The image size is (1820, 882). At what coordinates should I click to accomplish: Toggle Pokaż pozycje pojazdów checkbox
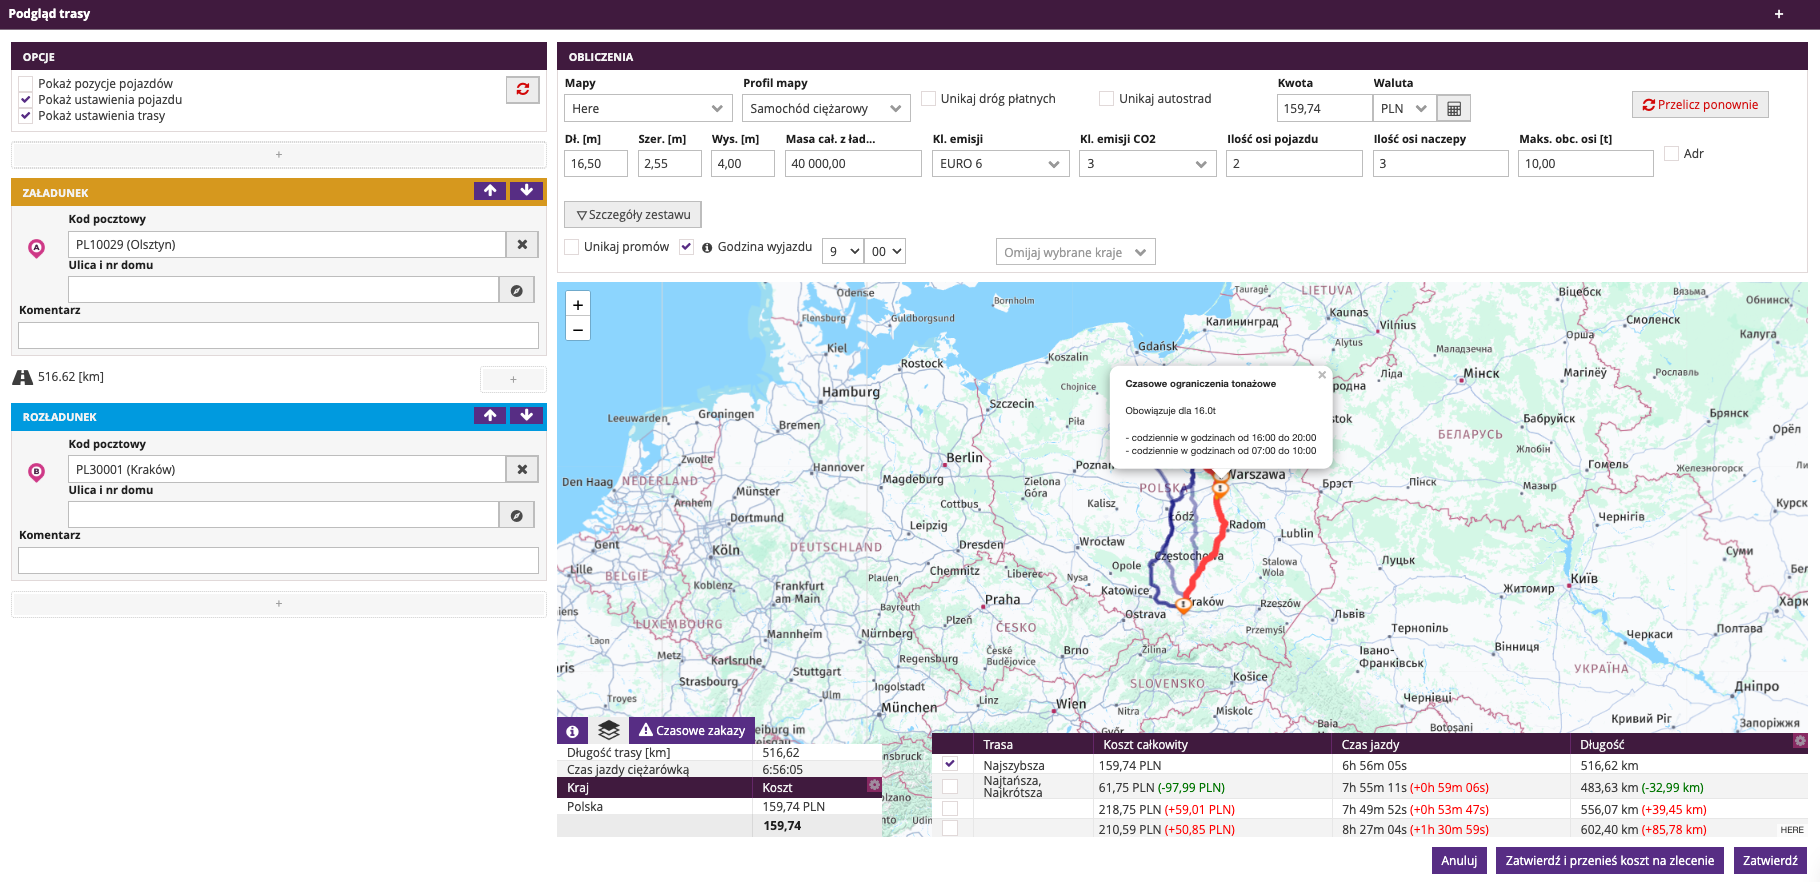26,84
